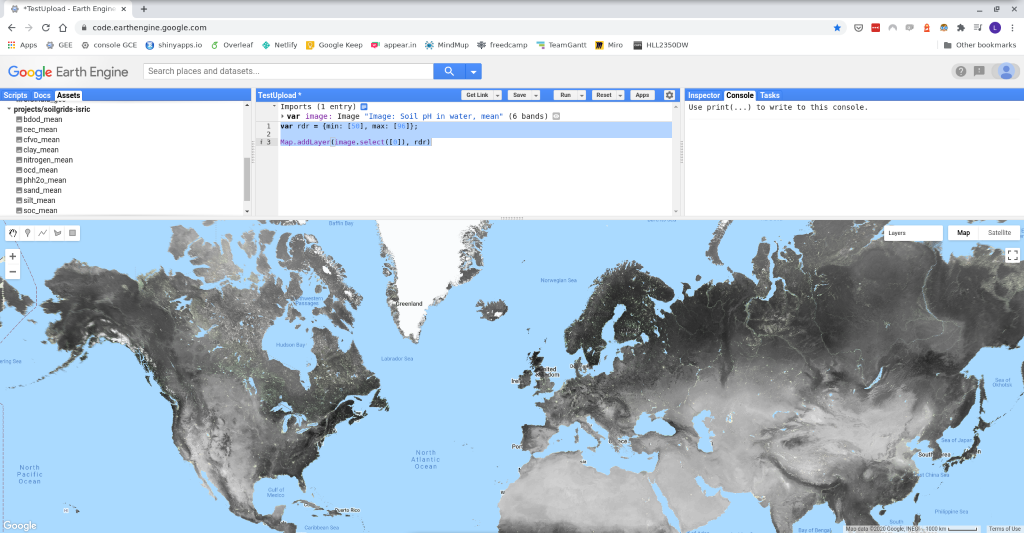The image size is (1024, 533).
Task: Open the Scripts tab
Action: coord(15,95)
